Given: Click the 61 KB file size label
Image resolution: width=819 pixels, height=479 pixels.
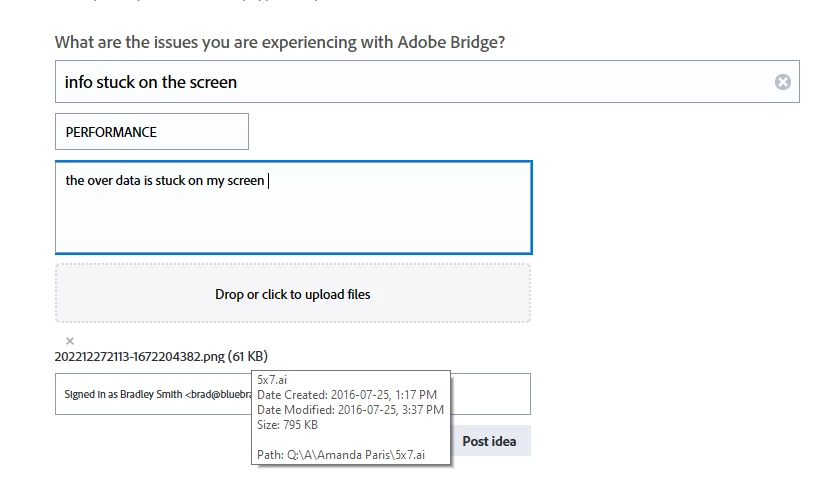Looking at the screenshot, I should [x=248, y=356].
